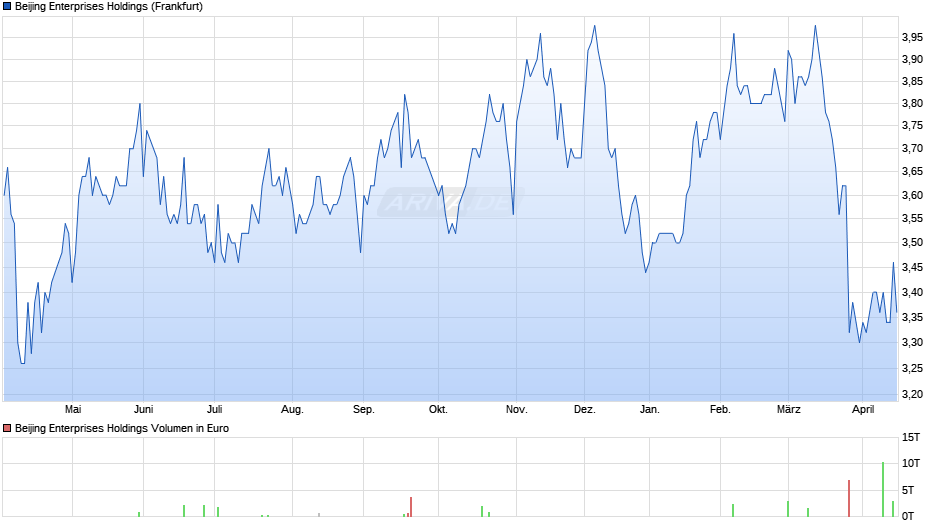Click the blue legend square for Beijing Enterprises Holdings

(x=7, y=7)
